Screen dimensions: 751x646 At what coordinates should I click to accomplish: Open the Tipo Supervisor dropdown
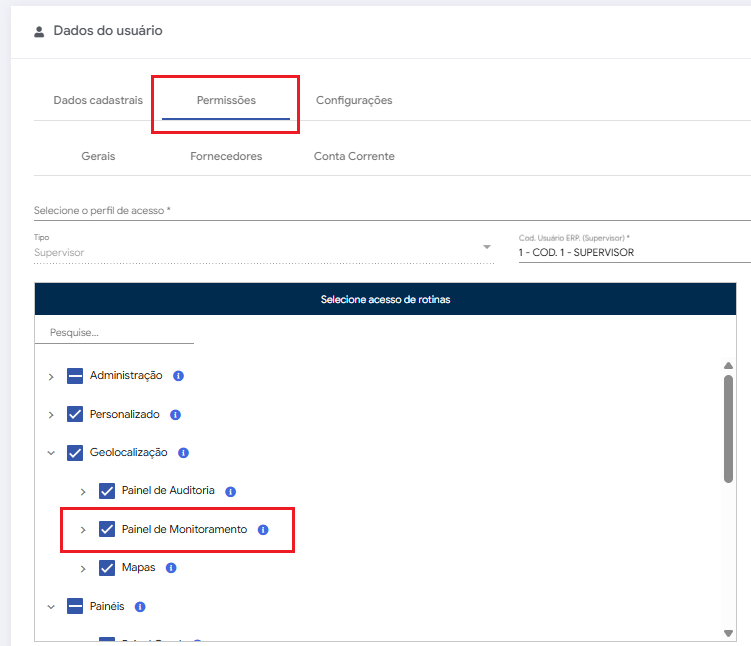(486, 247)
